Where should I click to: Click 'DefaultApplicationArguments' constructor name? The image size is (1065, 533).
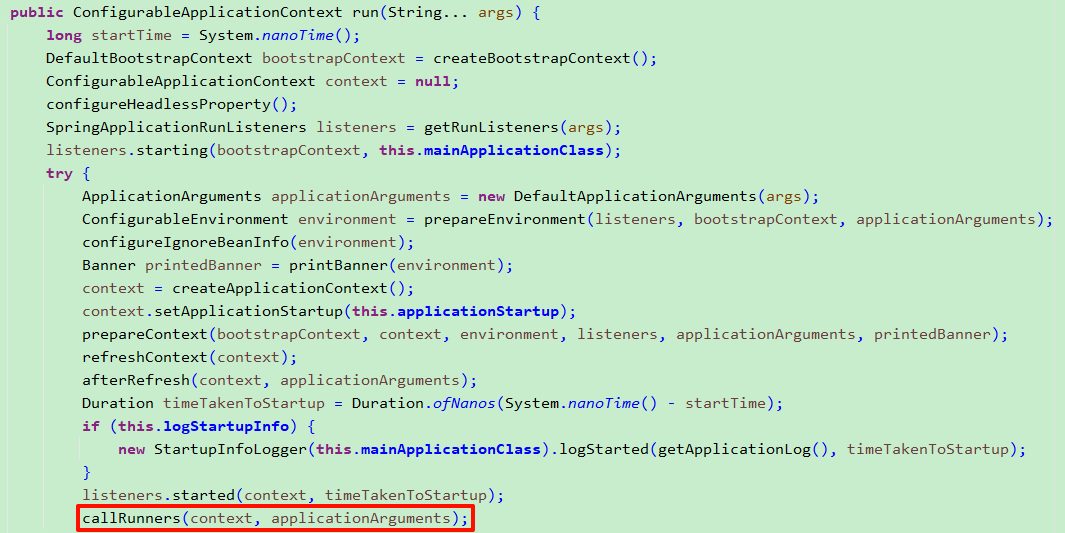point(635,197)
